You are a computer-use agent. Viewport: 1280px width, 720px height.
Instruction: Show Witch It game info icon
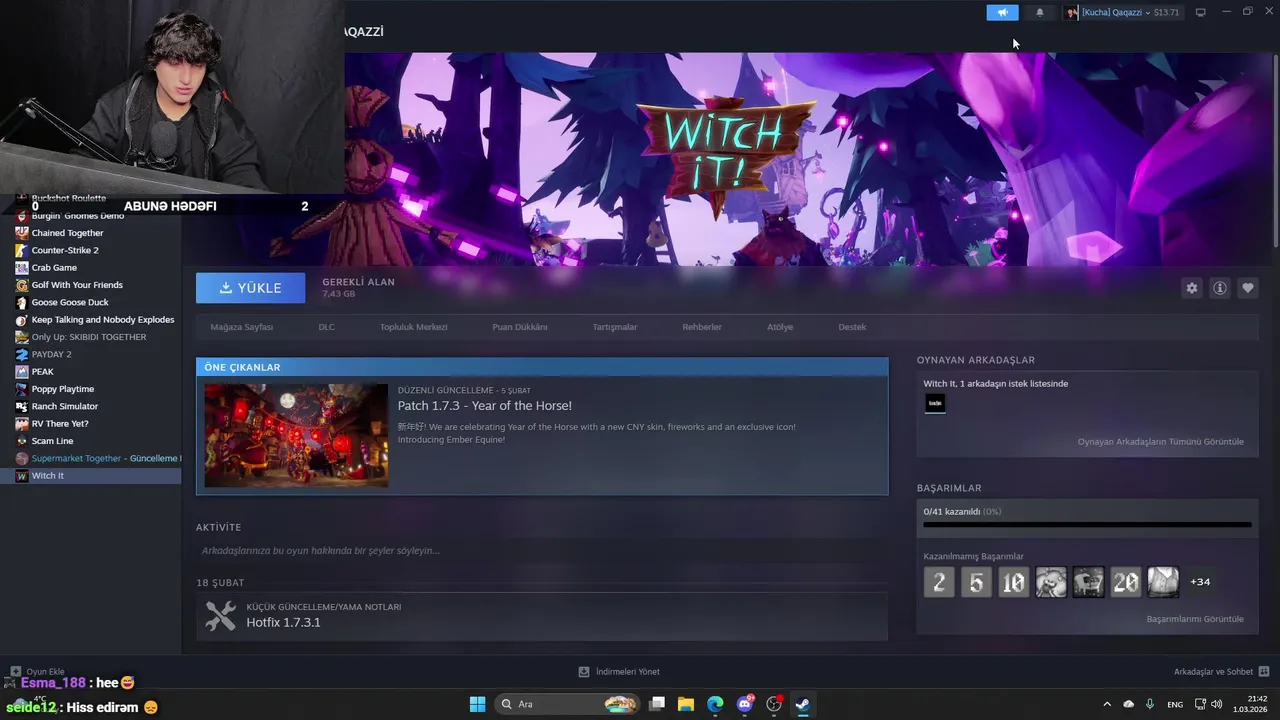(x=1220, y=288)
